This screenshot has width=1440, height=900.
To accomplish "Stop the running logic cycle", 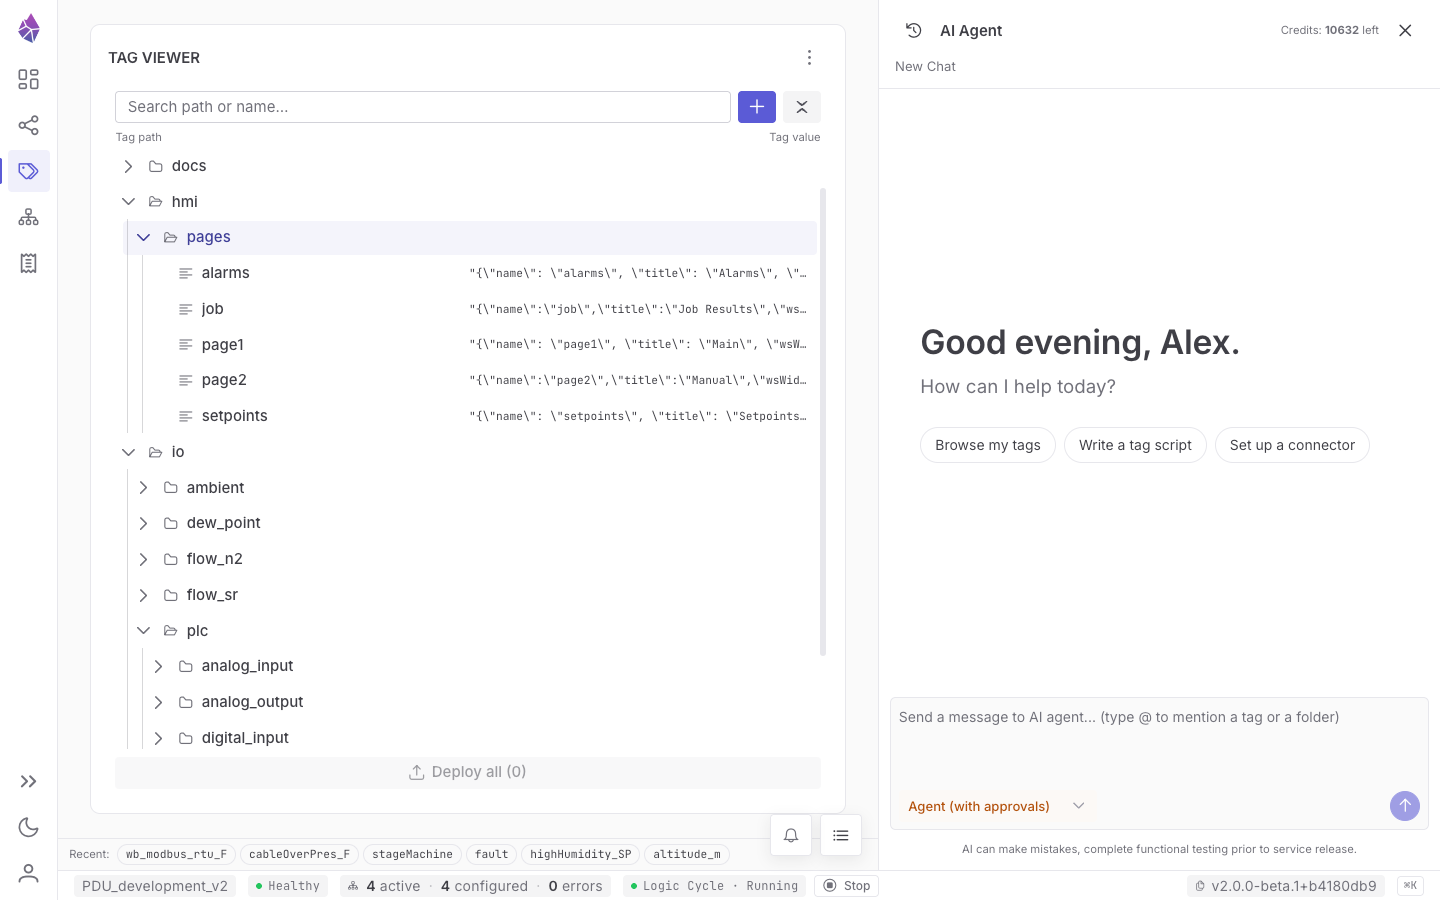I will [847, 886].
